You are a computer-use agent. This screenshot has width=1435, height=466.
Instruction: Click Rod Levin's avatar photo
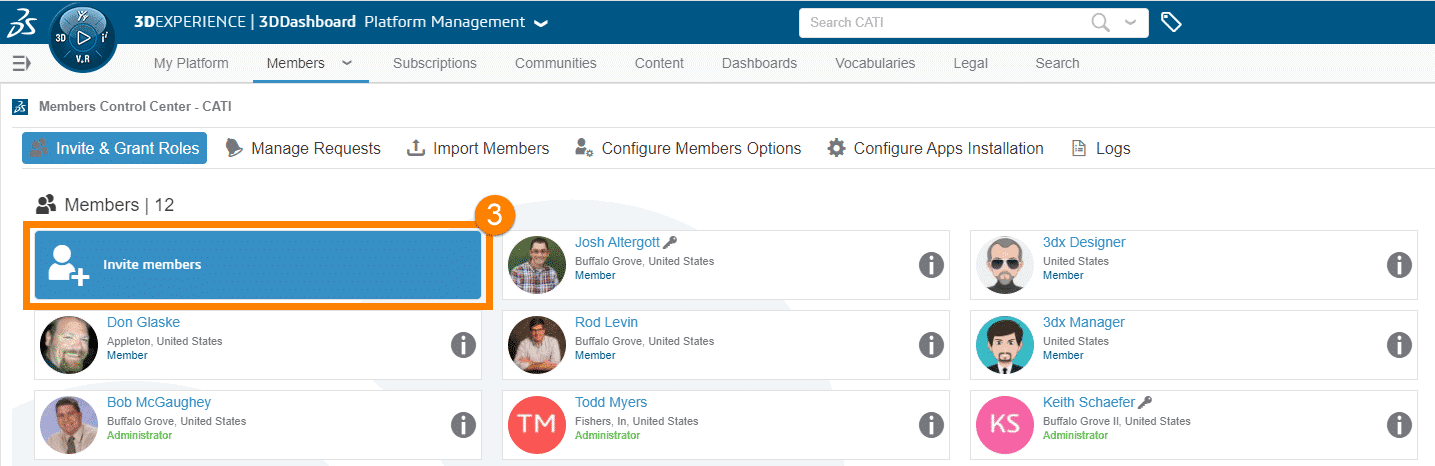click(x=537, y=345)
